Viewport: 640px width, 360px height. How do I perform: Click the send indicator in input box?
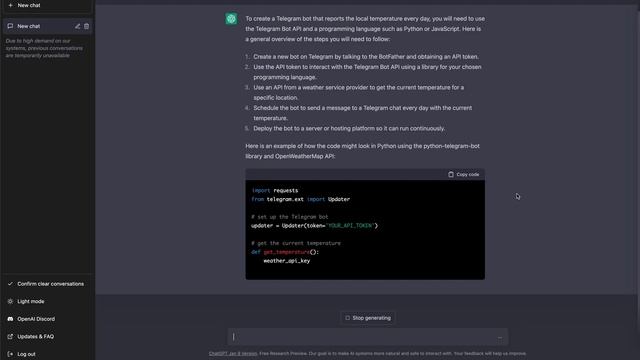pos(500,338)
